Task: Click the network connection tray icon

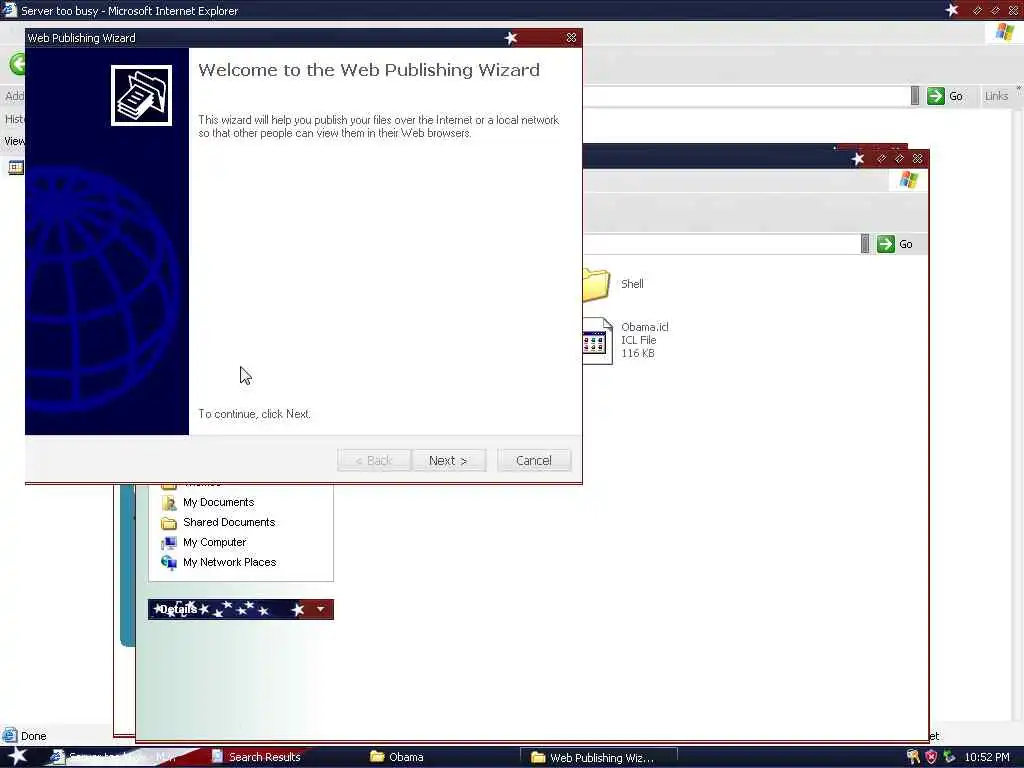Action: tap(949, 757)
